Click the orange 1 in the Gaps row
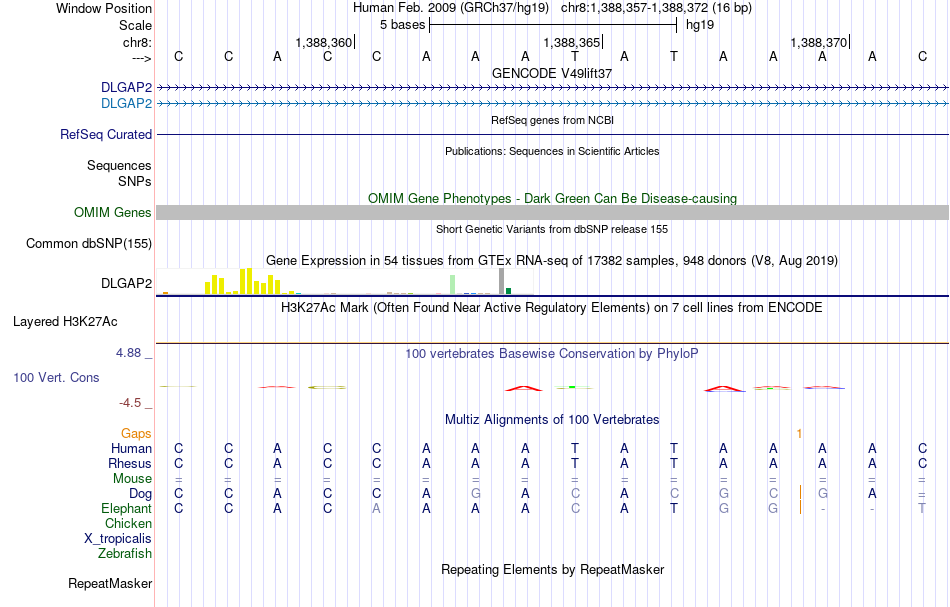The width and height of the screenshot is (950, 607). click(800, 434)
